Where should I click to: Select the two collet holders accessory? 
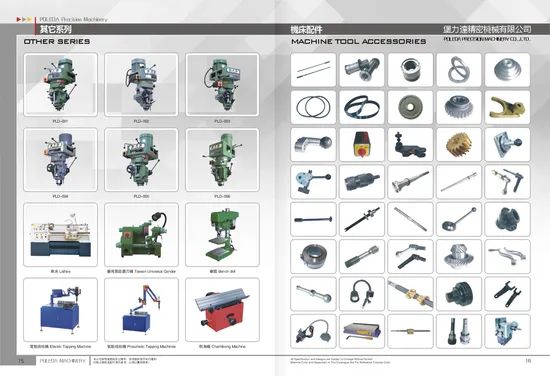click(459, 331)
